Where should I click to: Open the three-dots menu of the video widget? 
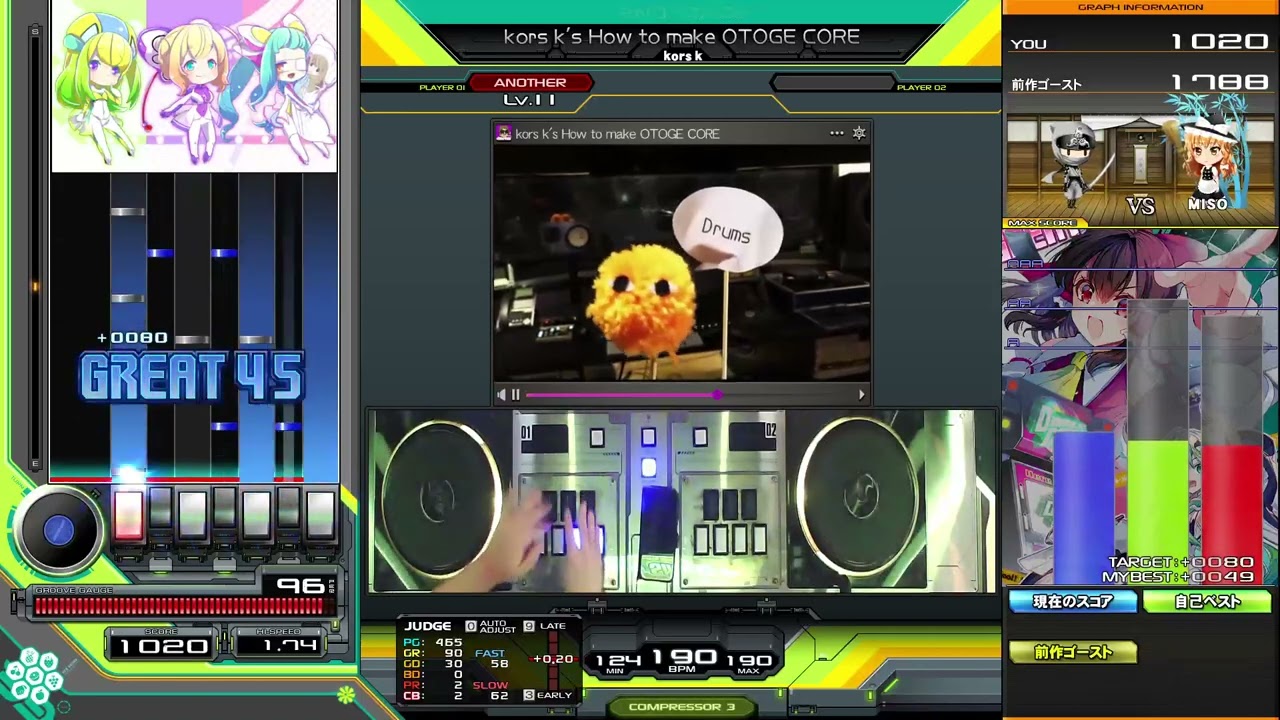836,133
